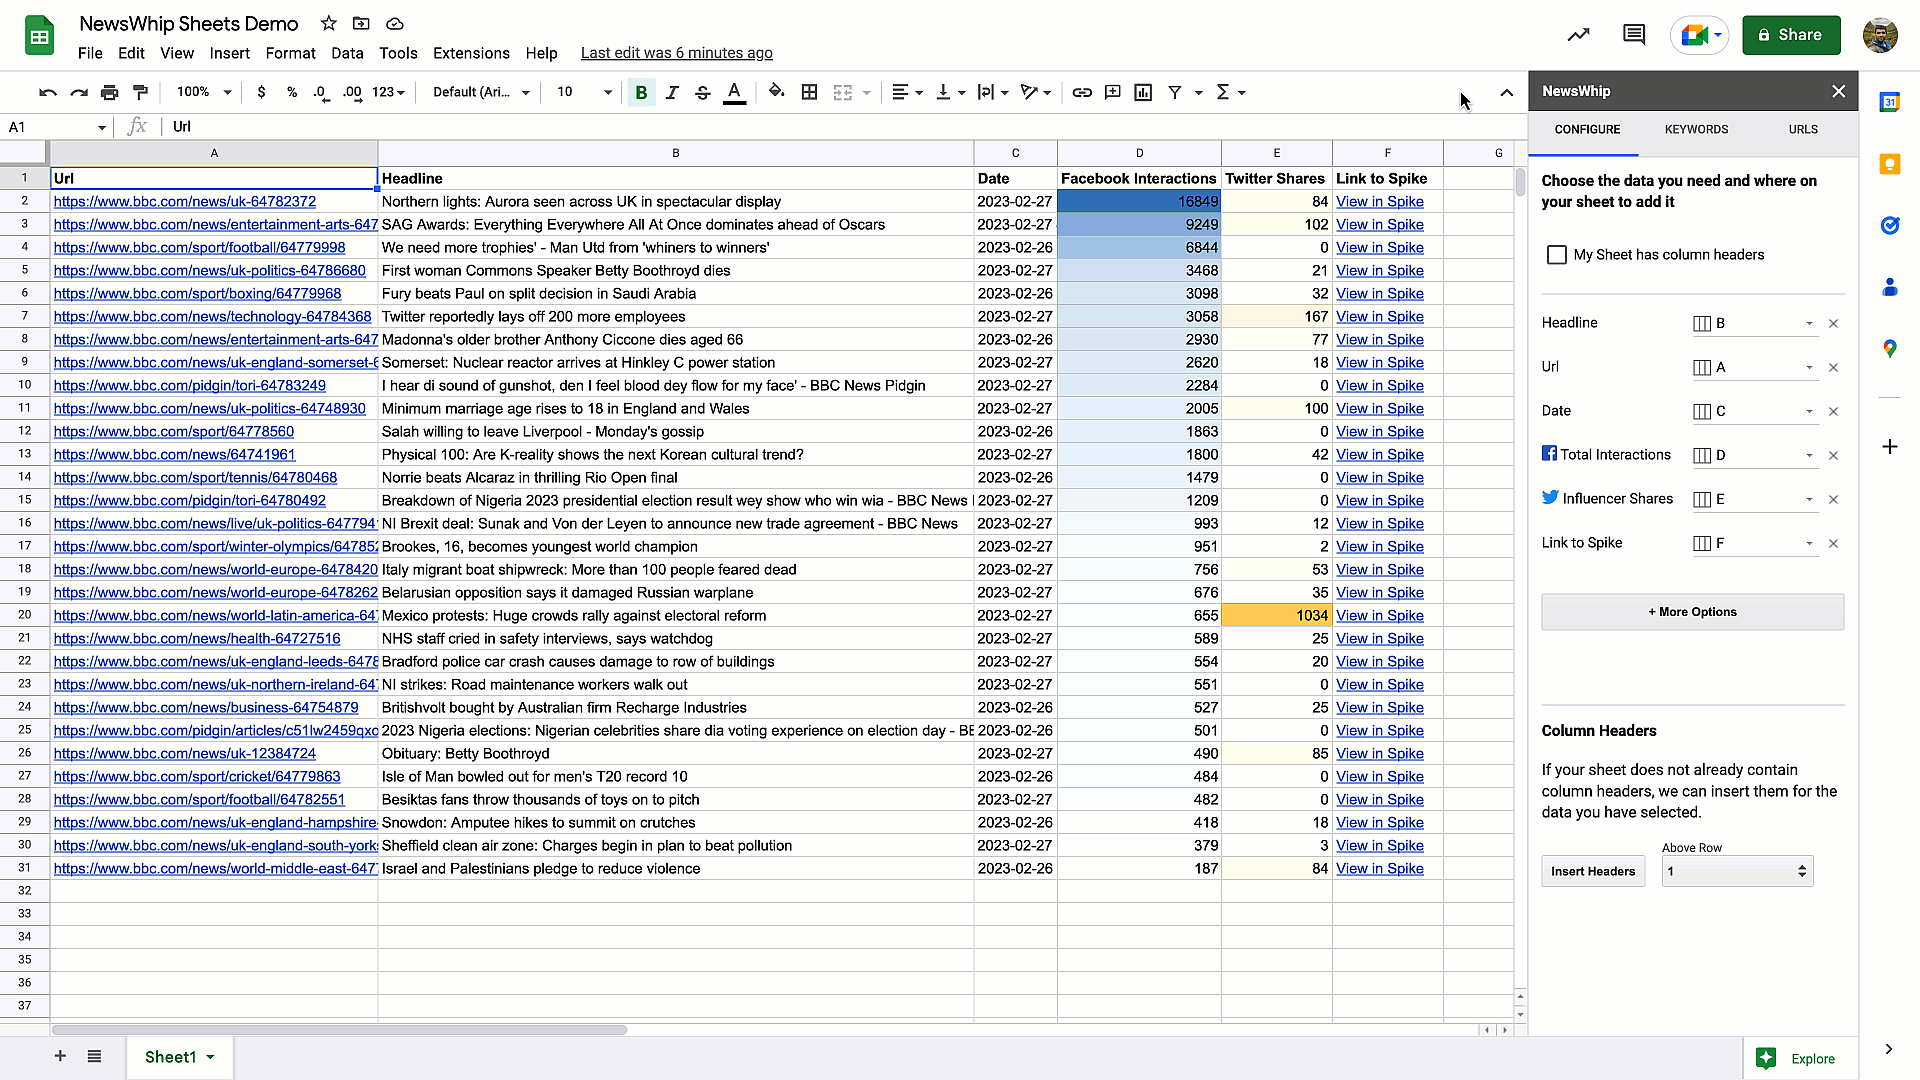Screen dimensions: 1920x1080
Task: Open the Total Interactions column D dropdown
Action: tap(1754, 455)
